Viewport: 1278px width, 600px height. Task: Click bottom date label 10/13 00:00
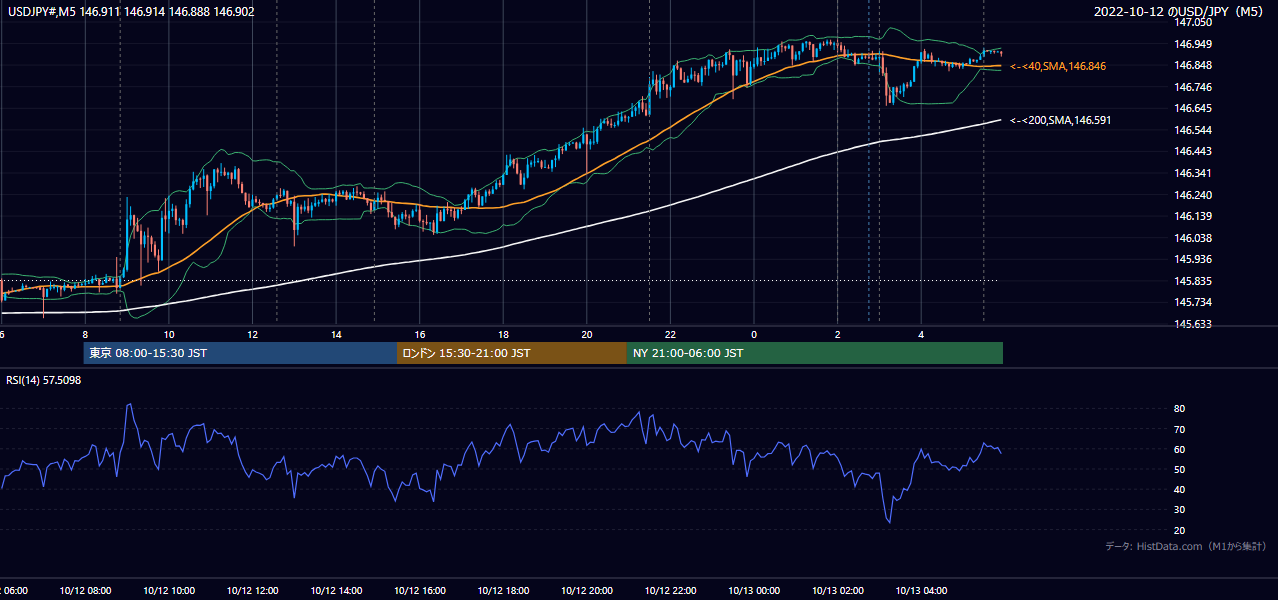(754, 591)
